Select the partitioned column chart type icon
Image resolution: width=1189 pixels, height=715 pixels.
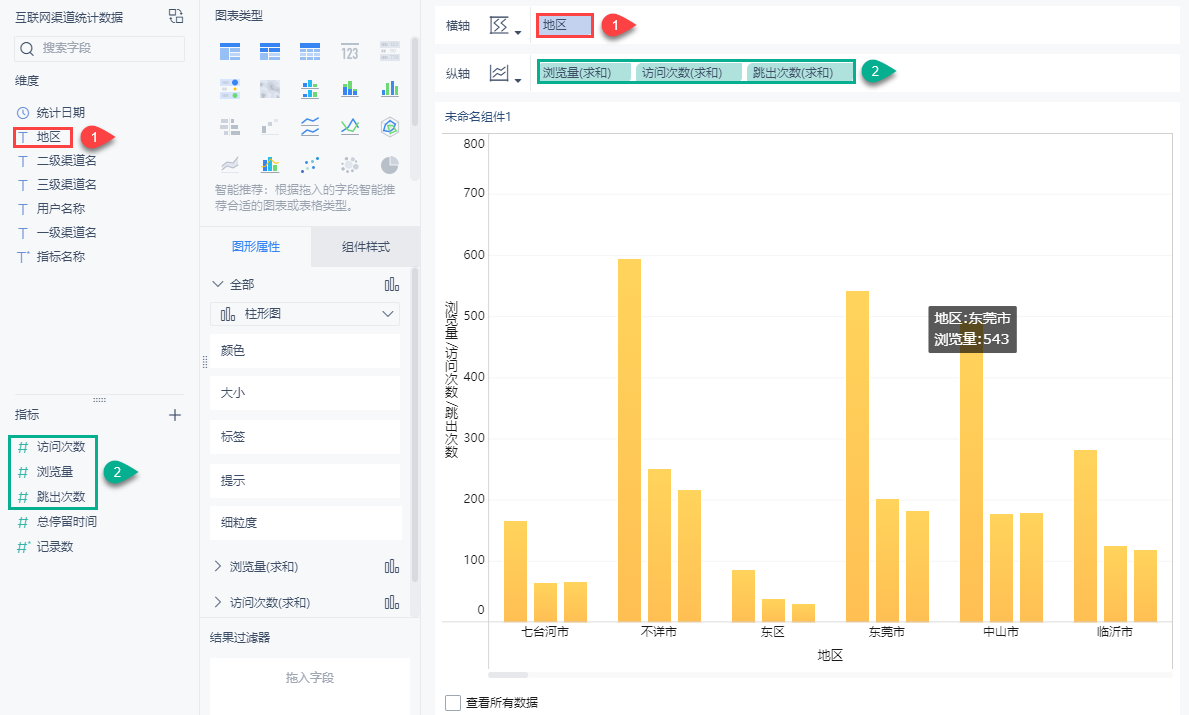(309, 89)
